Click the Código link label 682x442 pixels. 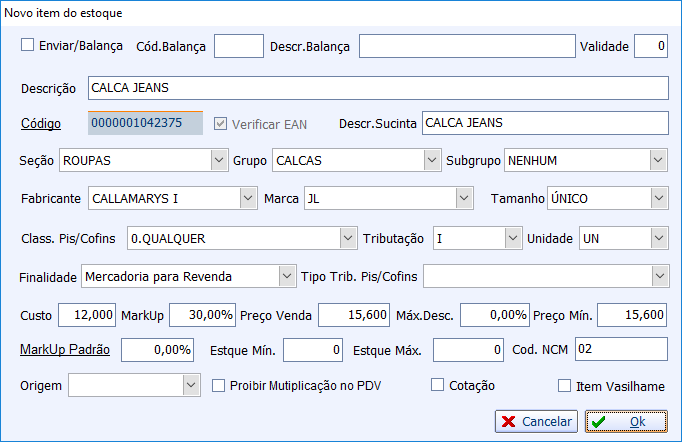42,124
